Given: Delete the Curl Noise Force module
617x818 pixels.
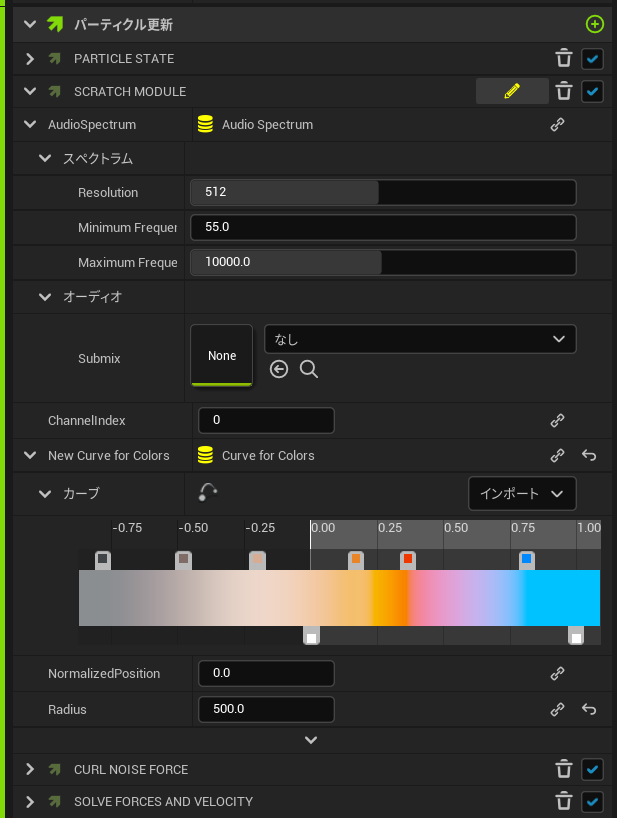Looking at the screenshot, I should click(564, 769).
